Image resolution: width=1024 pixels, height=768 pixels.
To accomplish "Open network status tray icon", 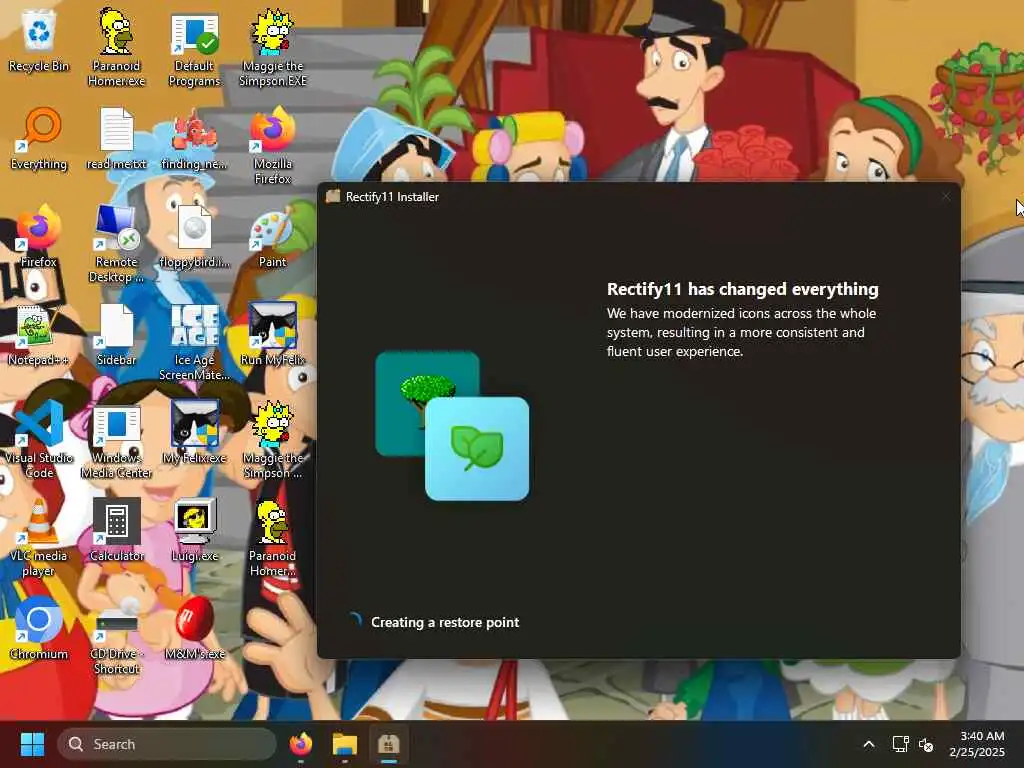I will (x=901, y=744).
